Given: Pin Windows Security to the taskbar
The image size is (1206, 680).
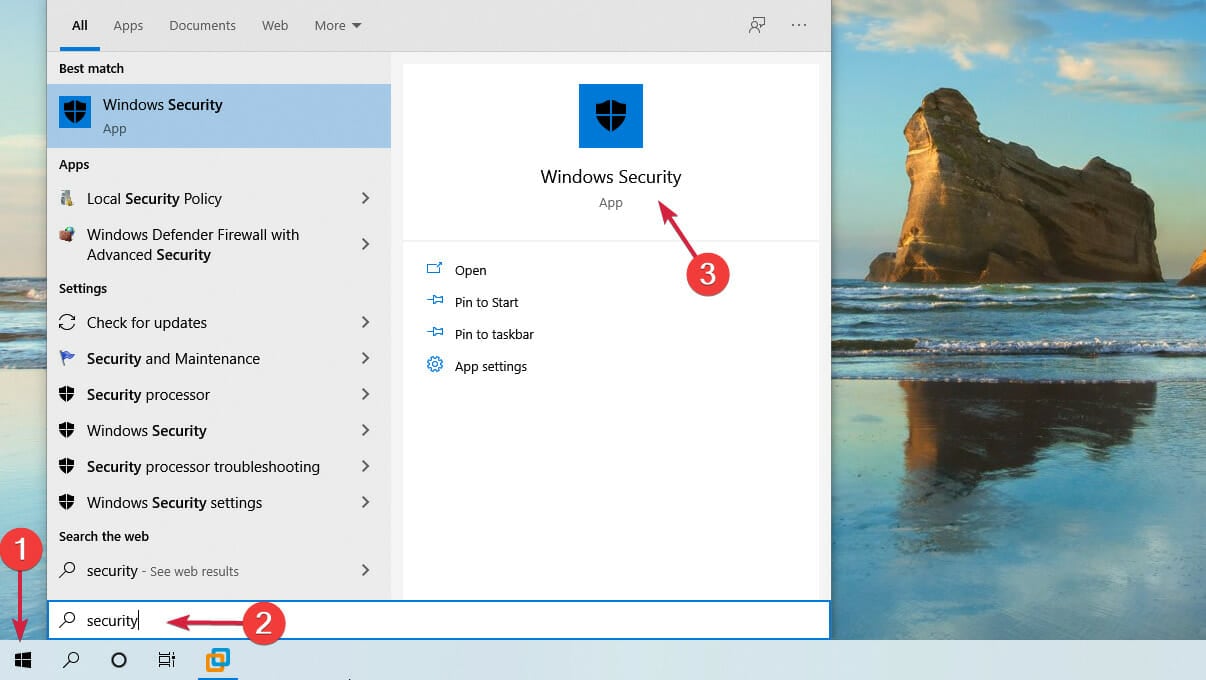Looking at the screenshot, I should pos(494,333).
